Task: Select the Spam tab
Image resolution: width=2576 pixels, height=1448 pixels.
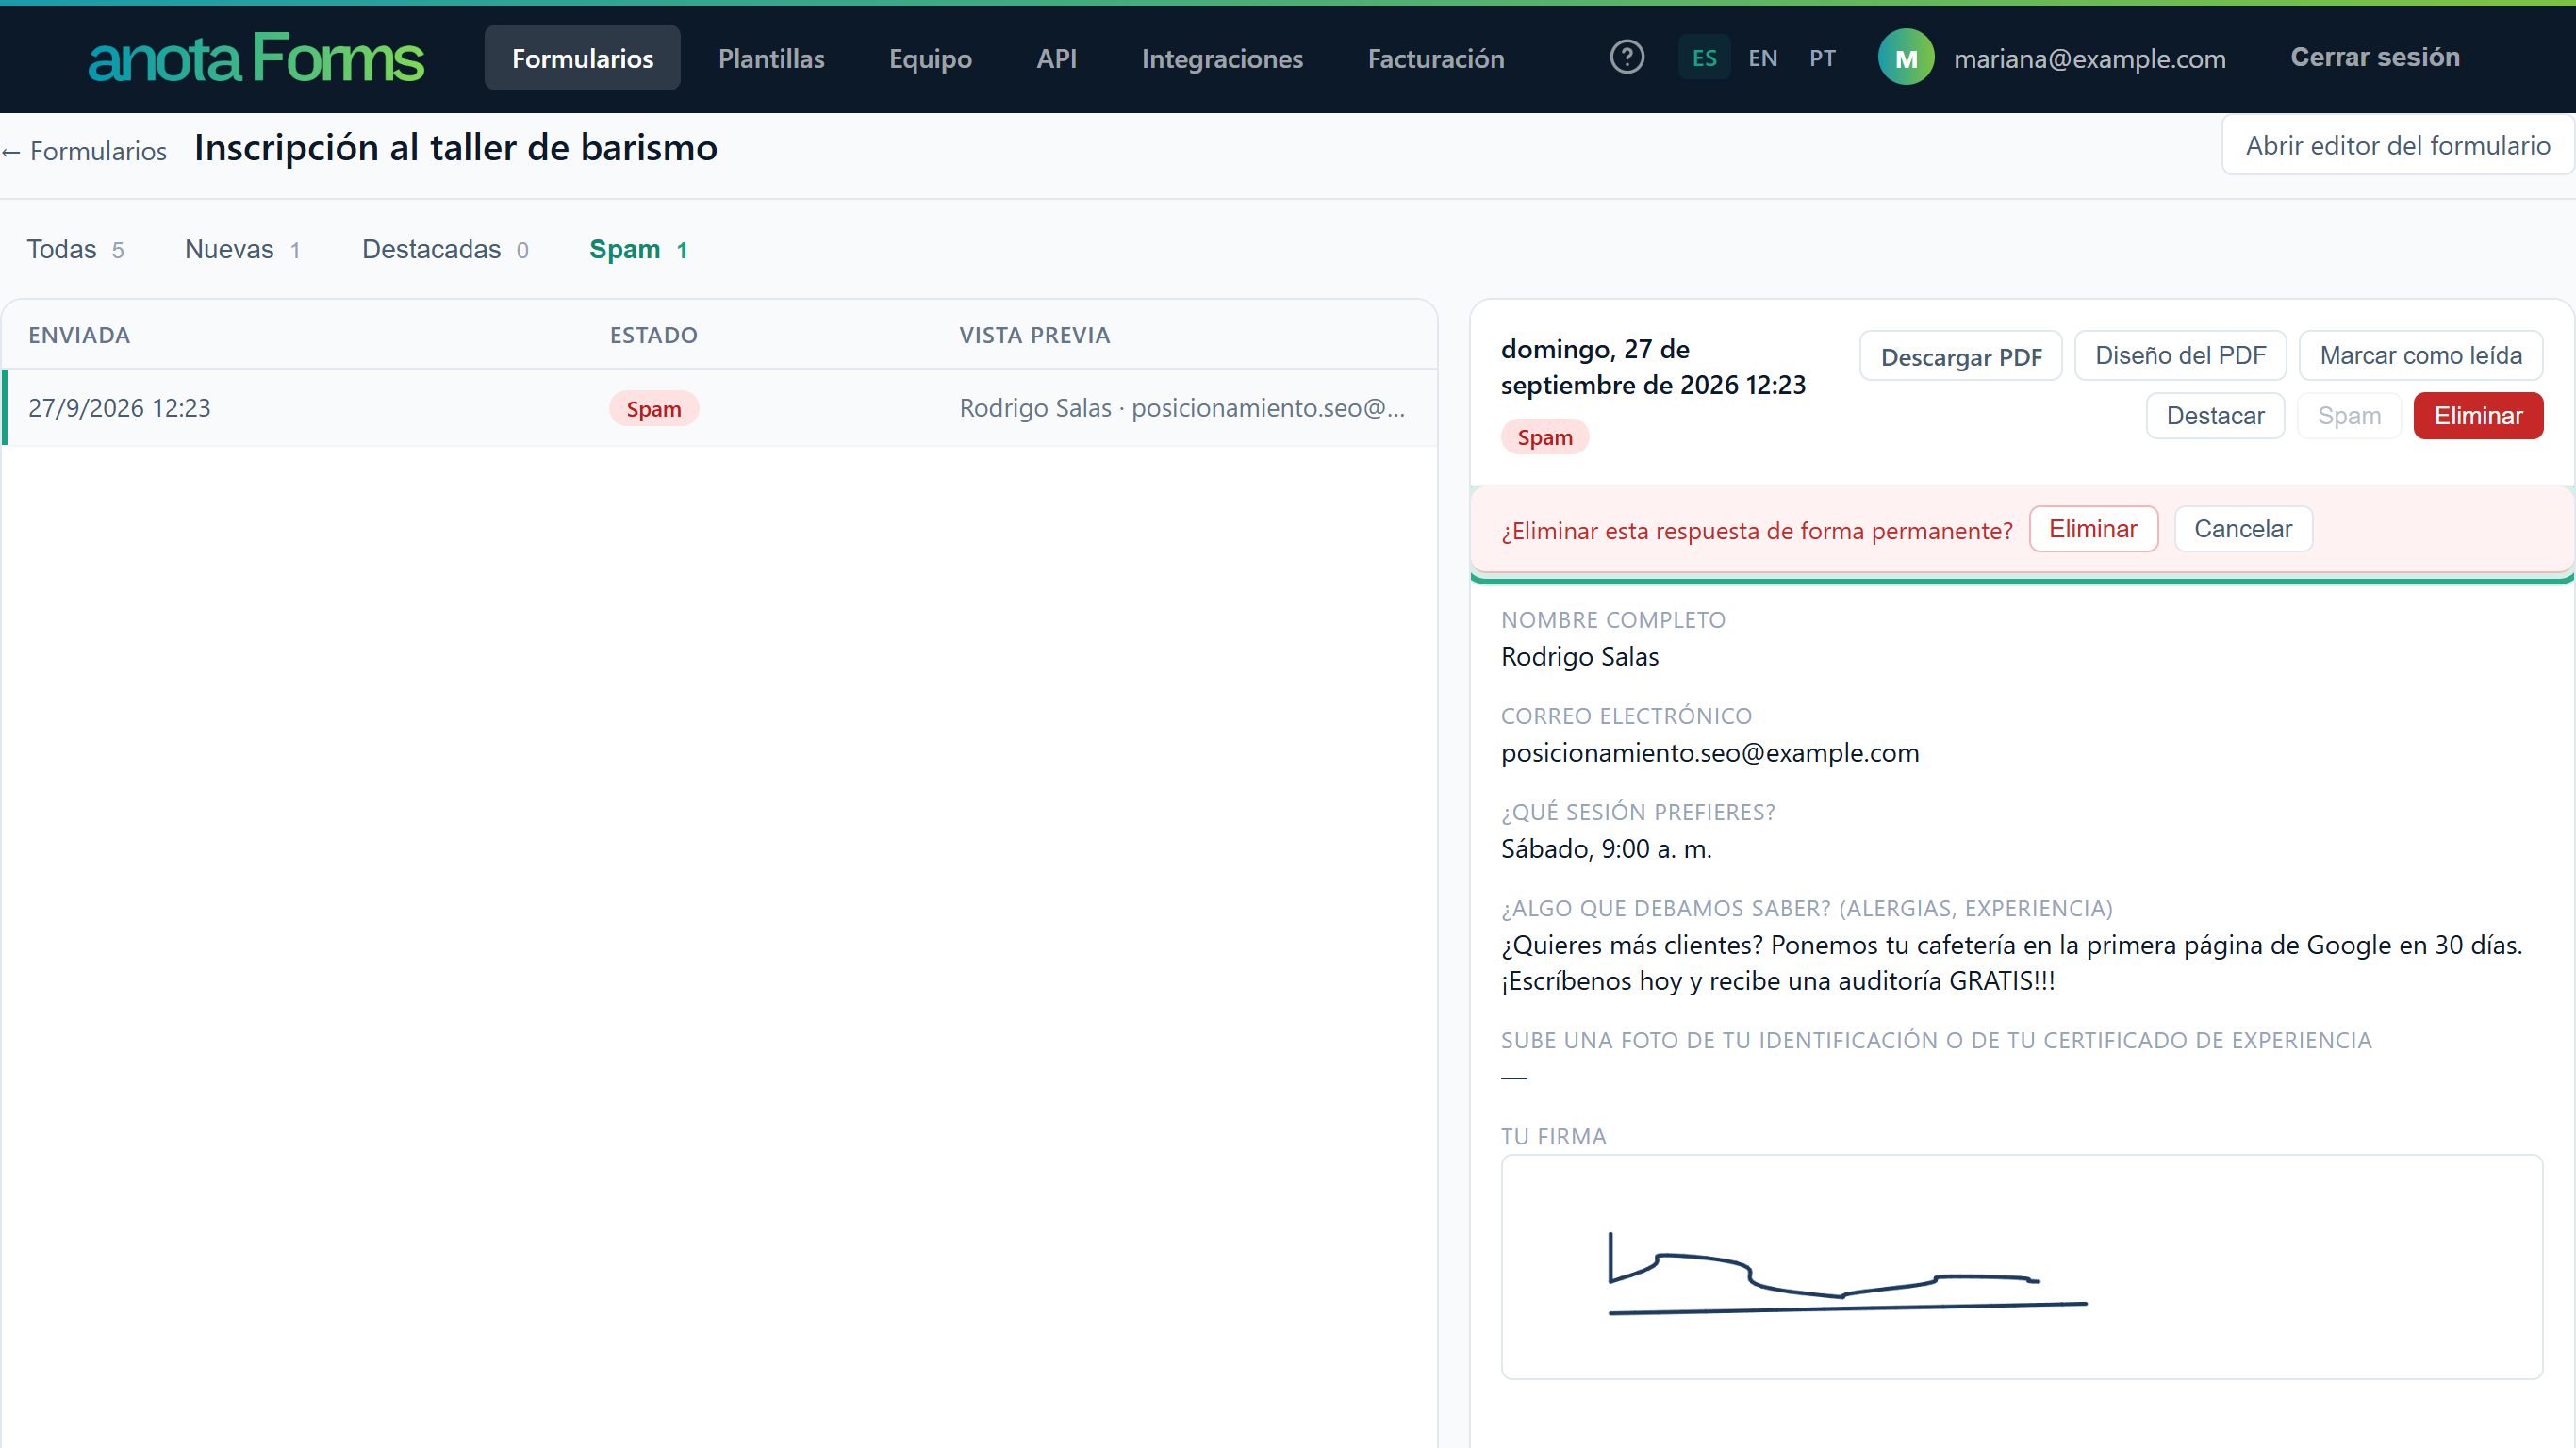Action: [638, 249]
